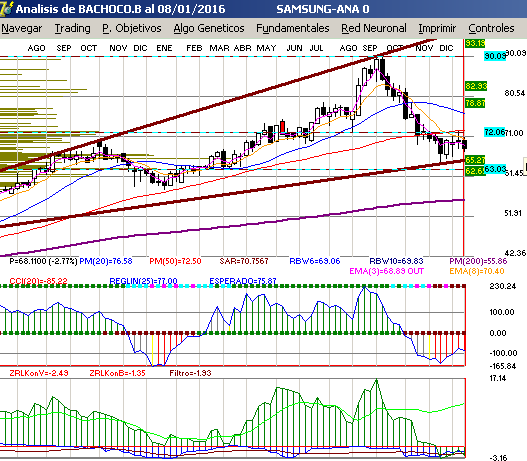Click the SAR=70.7567 label
527x461 pixels.
point(244,261)
